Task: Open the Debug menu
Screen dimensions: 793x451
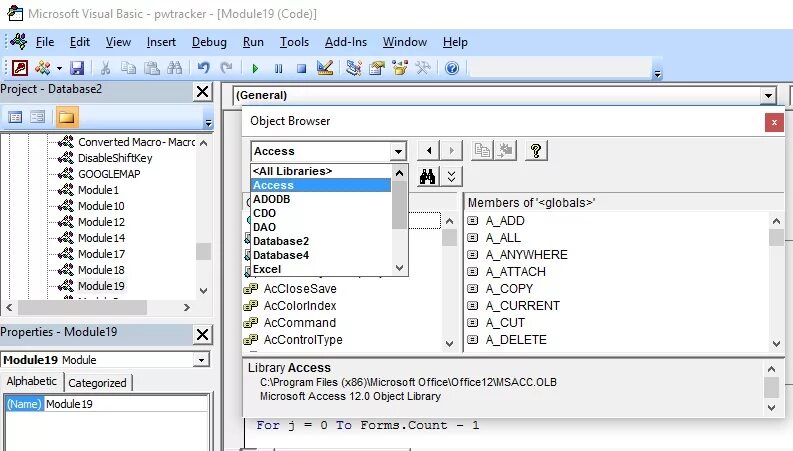Action: tap(209, 42)
